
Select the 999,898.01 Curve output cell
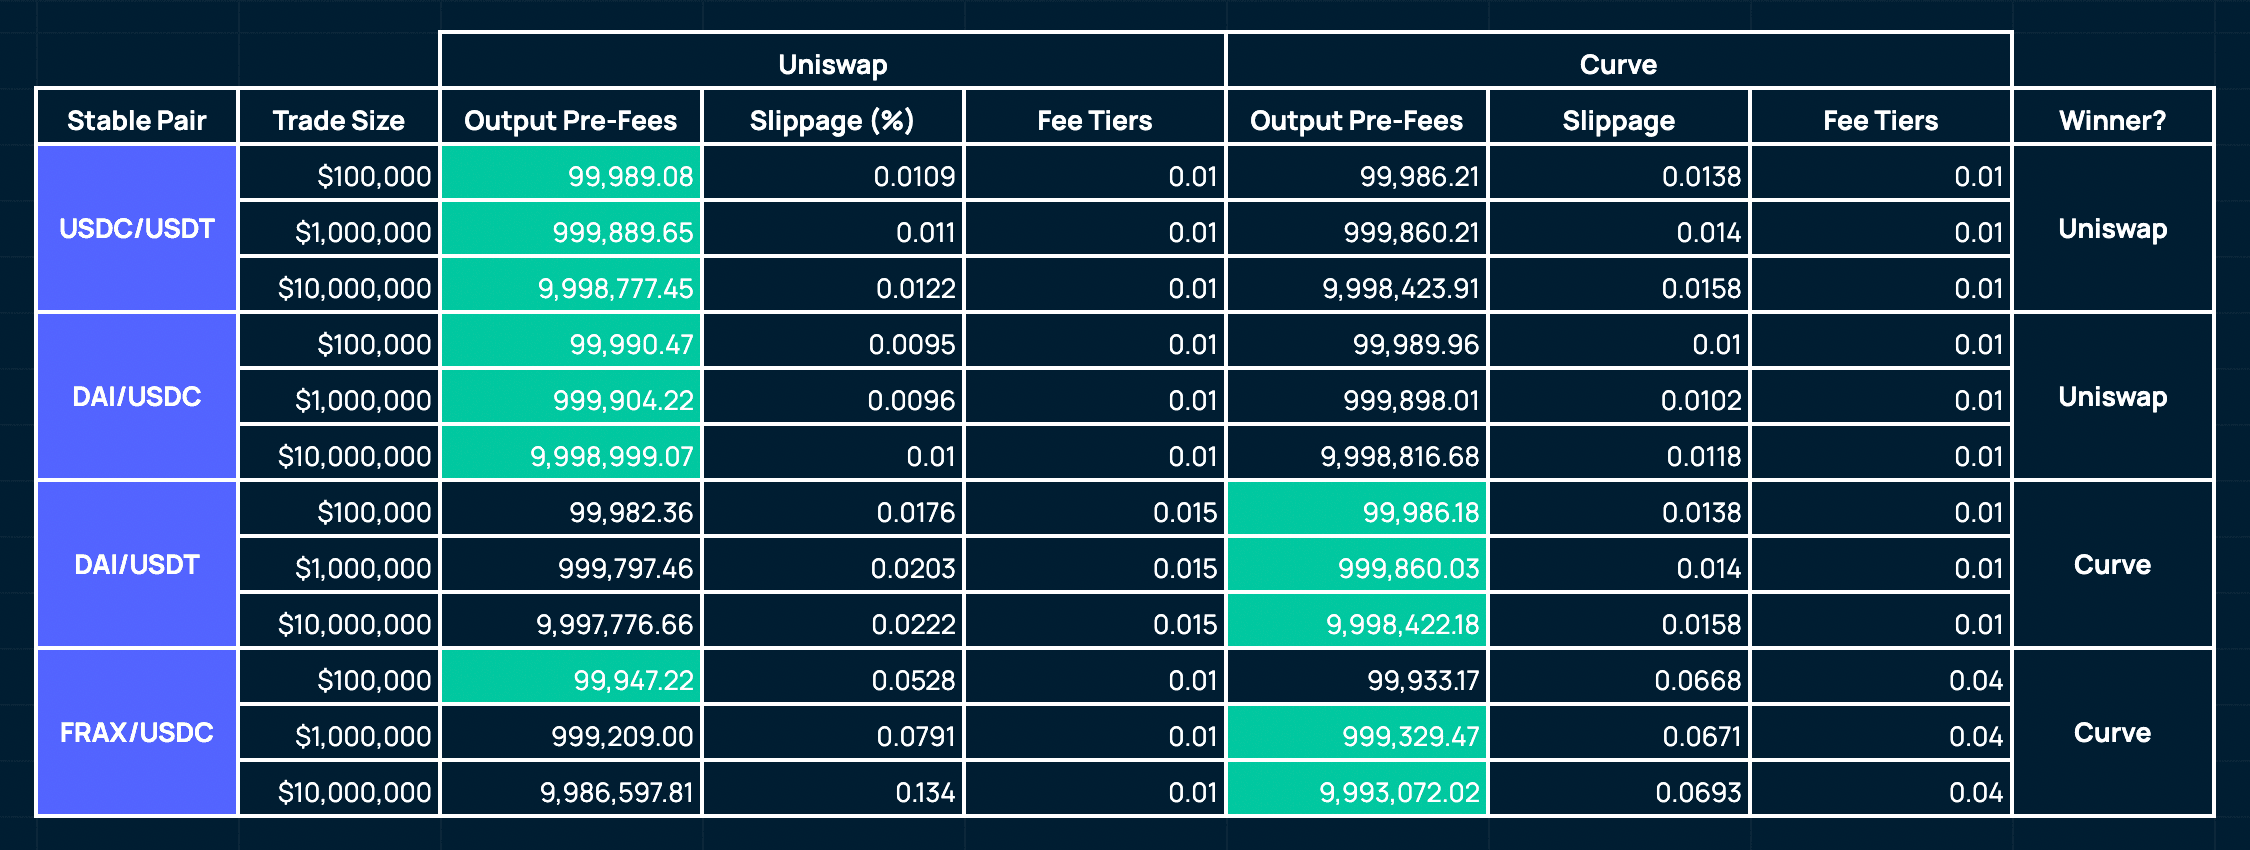(x=1357, y=398)
